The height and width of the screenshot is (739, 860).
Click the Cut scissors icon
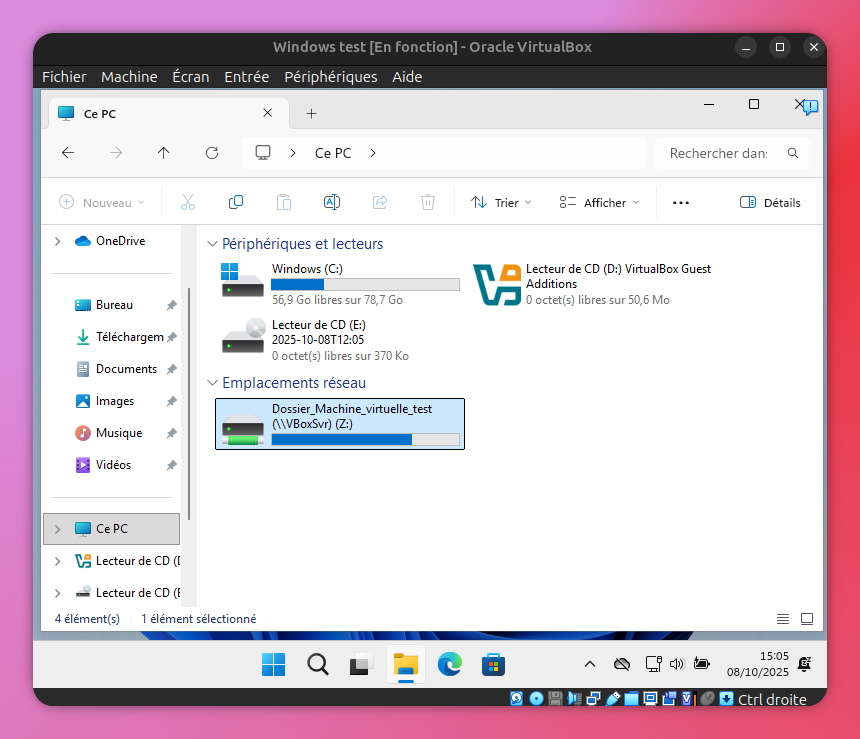[188, 202]
